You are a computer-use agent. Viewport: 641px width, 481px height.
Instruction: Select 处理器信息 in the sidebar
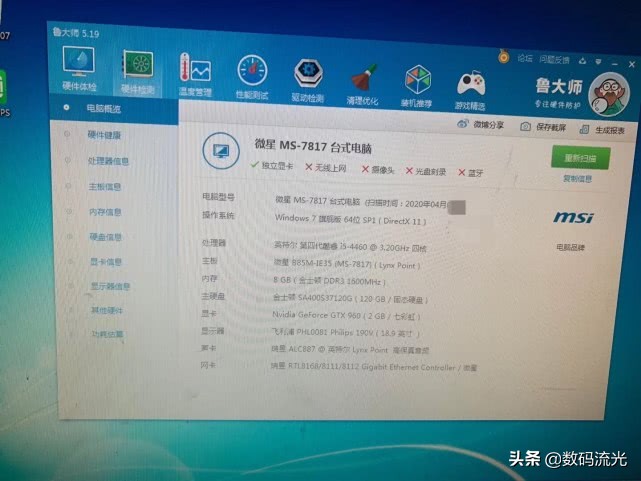pos(108,161)
